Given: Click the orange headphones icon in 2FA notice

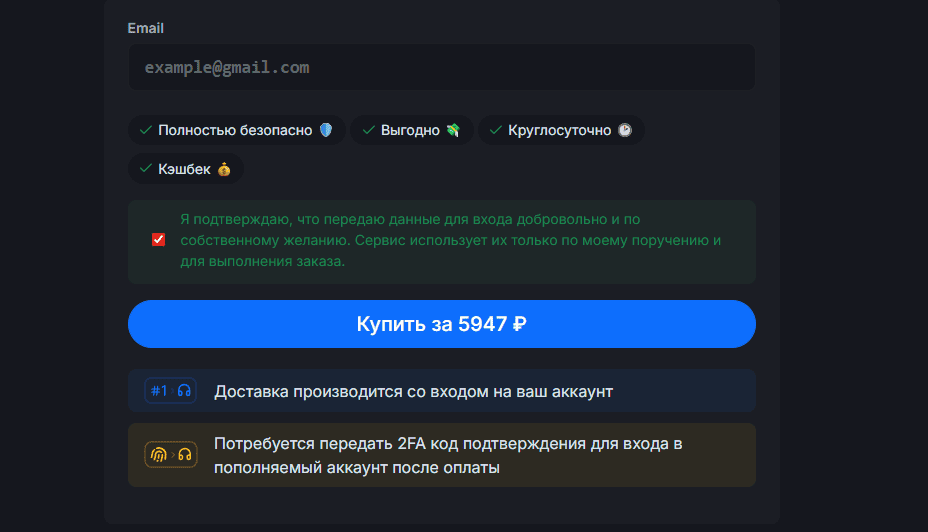Looking at the screenshot, I should point(184,455).
